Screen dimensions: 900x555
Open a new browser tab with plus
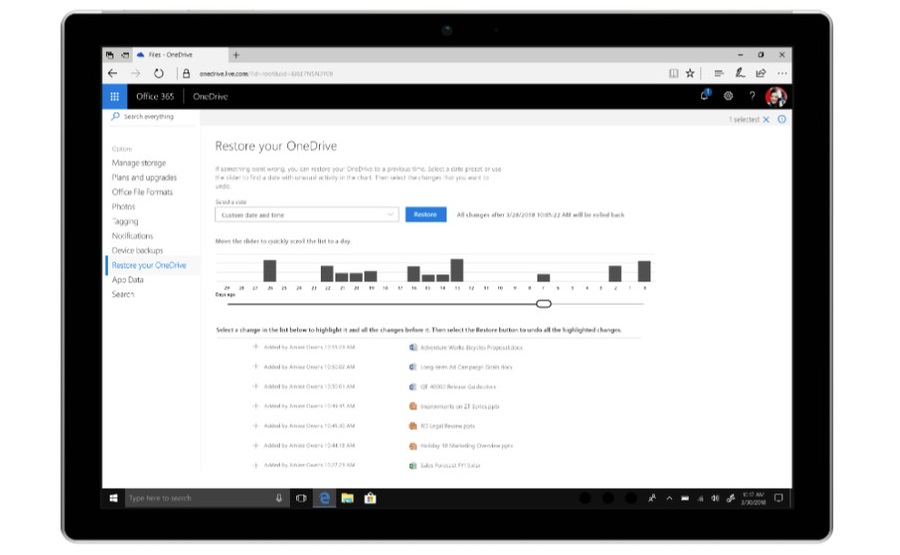pyautogui.click(x=236, y=55)
